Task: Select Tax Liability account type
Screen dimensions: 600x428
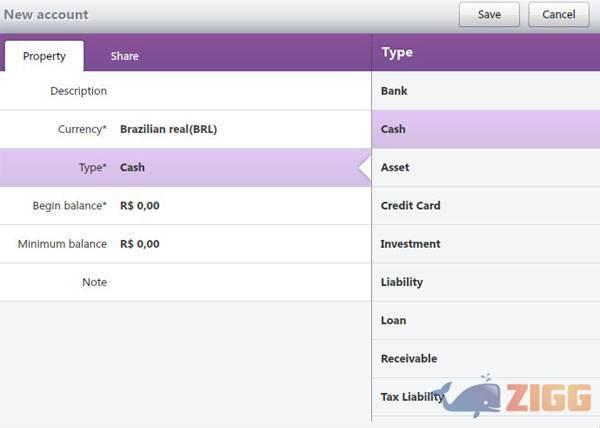Action: 412,397
